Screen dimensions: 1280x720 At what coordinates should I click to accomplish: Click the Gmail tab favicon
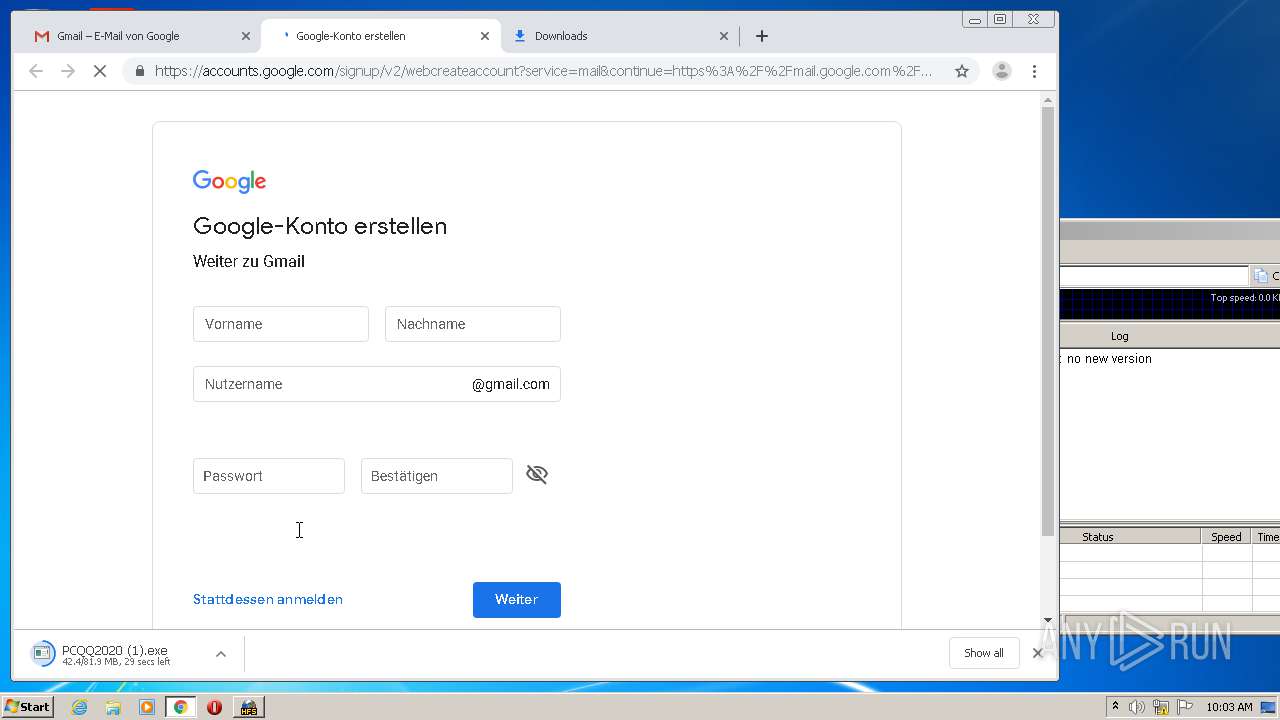coord(41,36)
